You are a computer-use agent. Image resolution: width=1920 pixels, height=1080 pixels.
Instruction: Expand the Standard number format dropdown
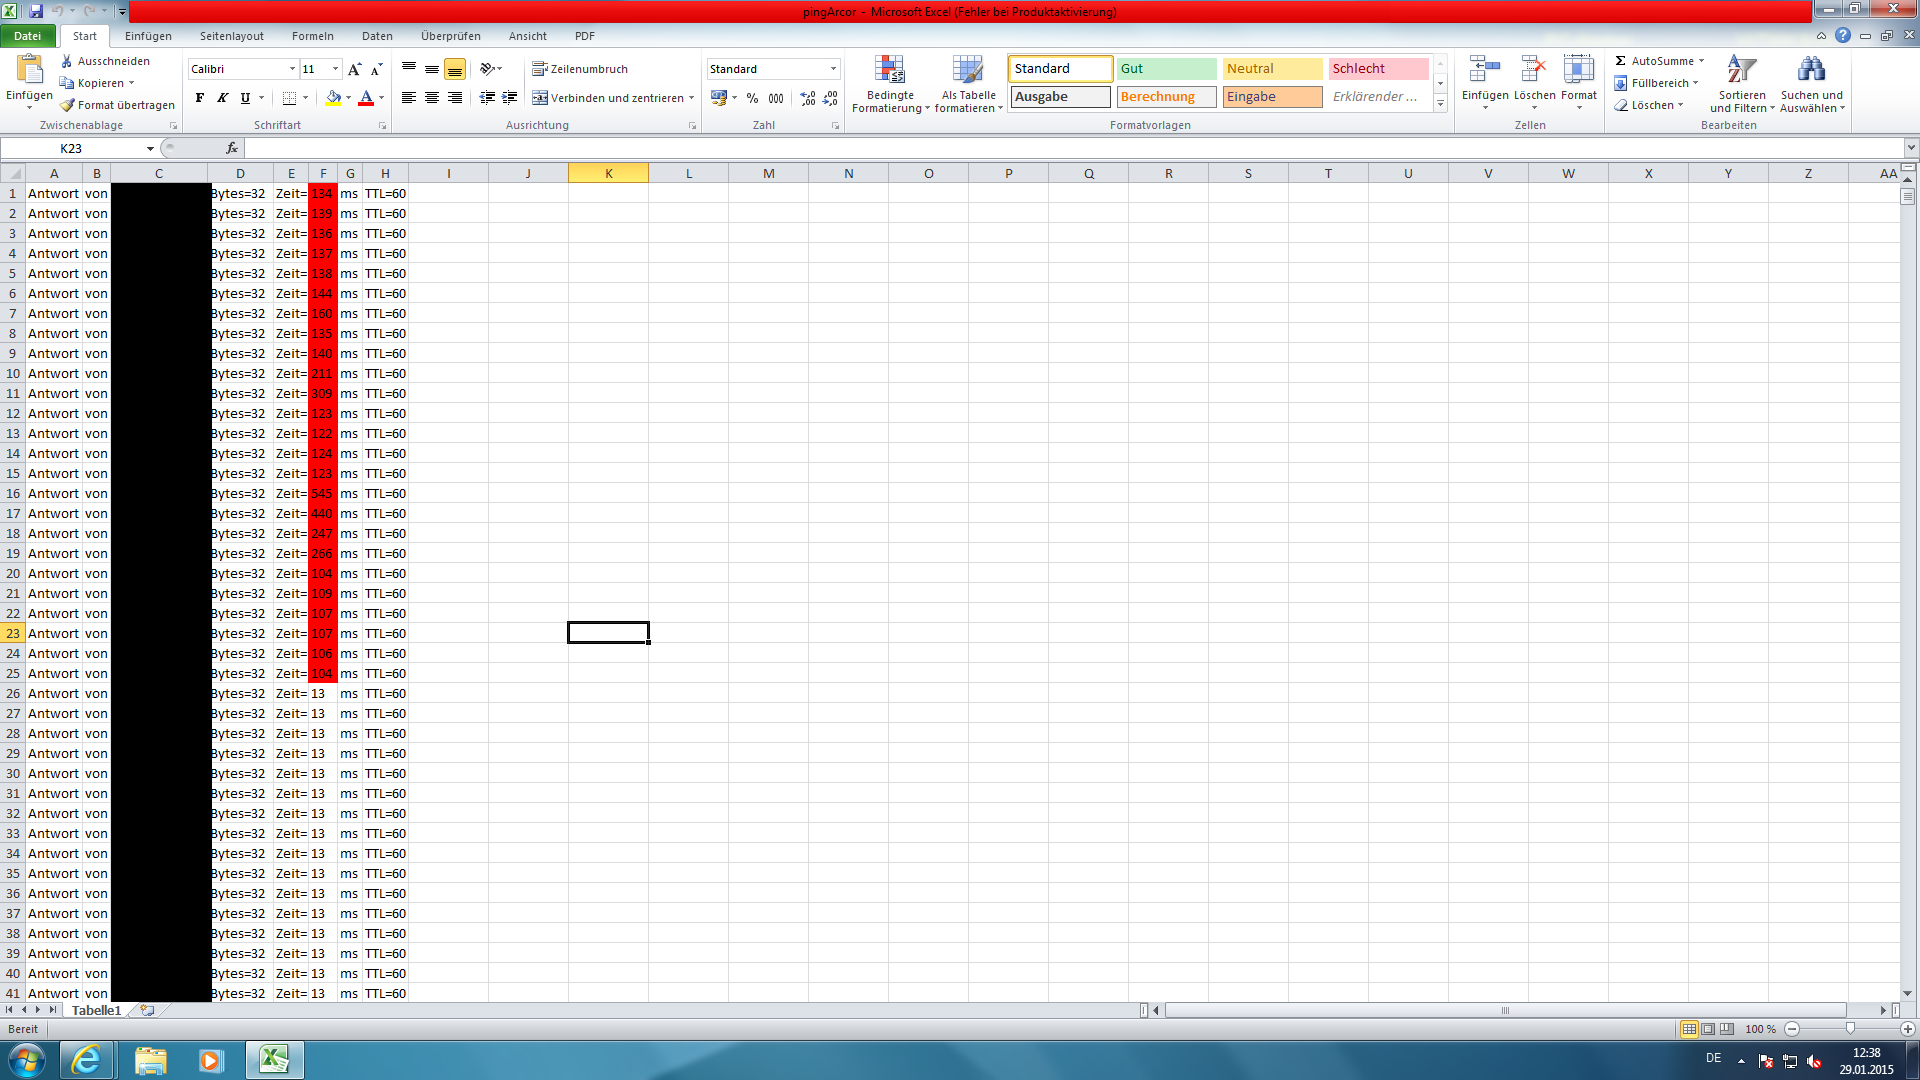(833, 69)
